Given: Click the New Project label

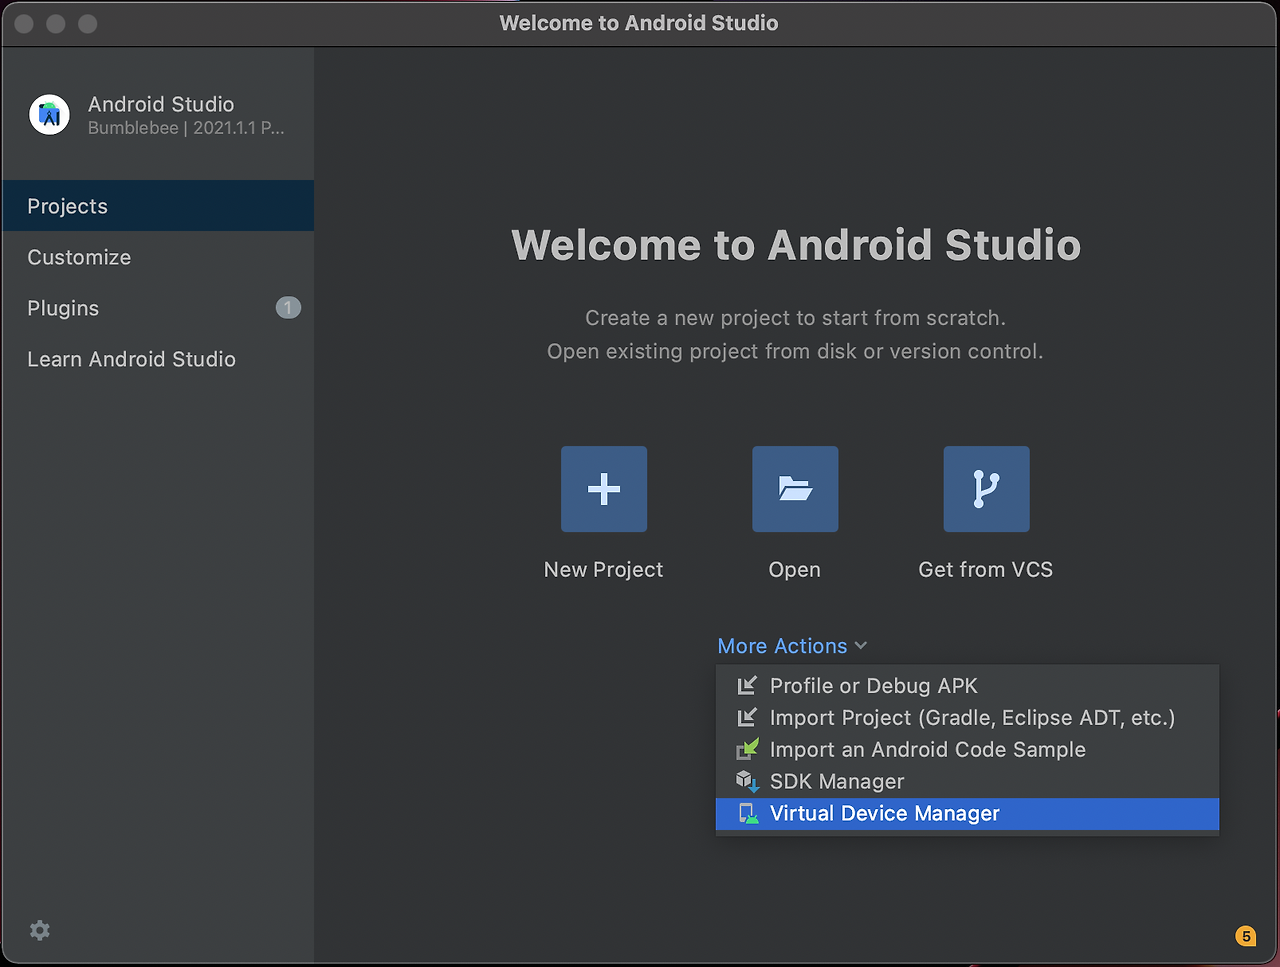Looking at the screenshot, I should (604, 569).
